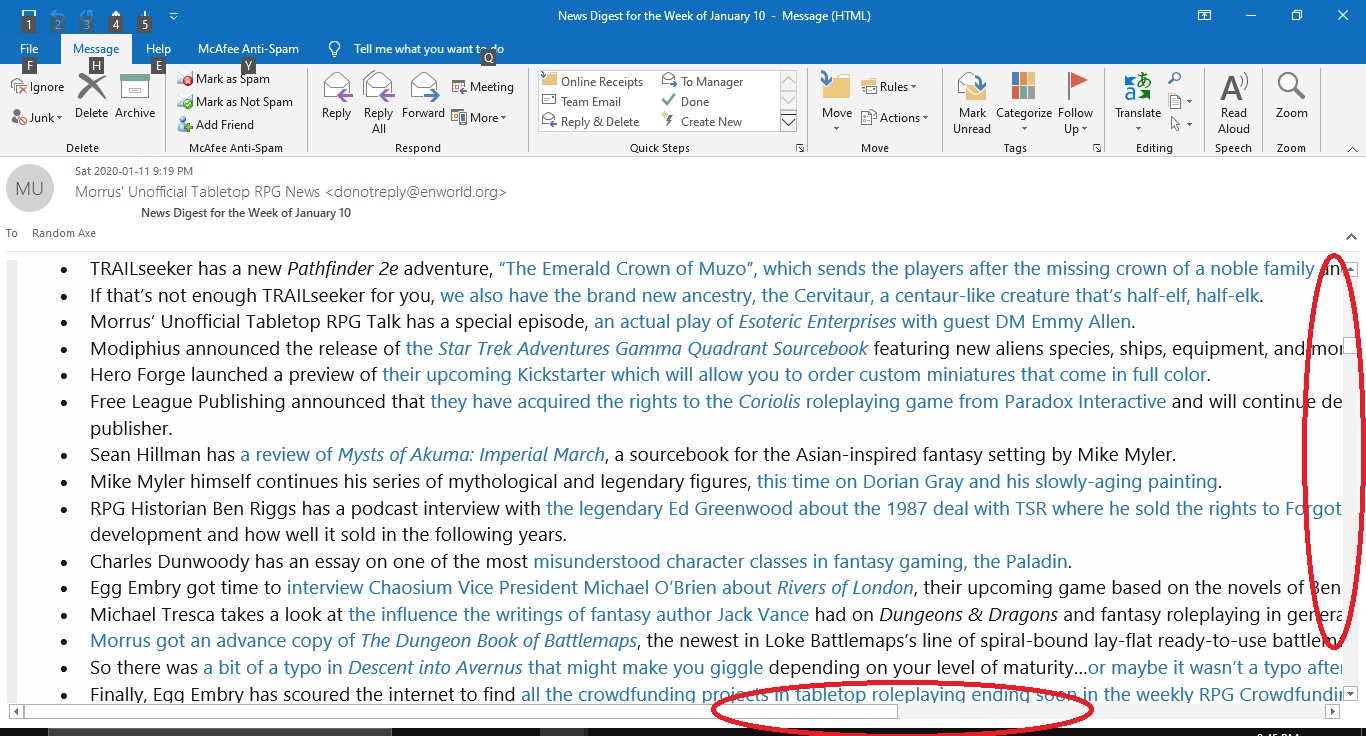Switch to the Message tab
Image resolution: width=1366 pixels, height=736 pixels.
(96, 49)
